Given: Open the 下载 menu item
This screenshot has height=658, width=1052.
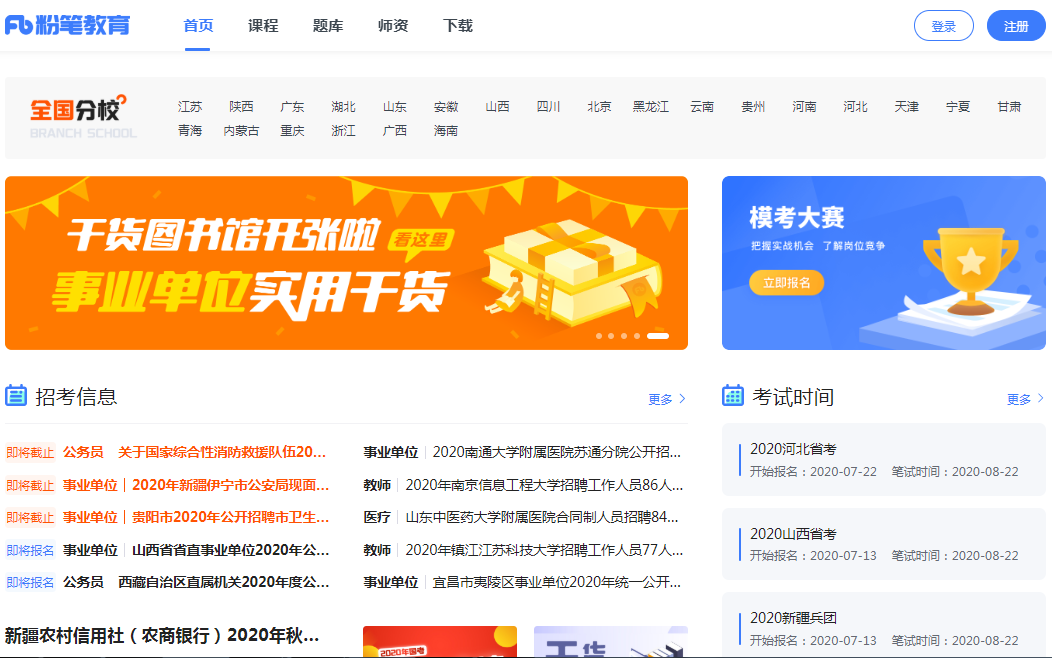Looking at the screenshot, I should tap(457, 25).
